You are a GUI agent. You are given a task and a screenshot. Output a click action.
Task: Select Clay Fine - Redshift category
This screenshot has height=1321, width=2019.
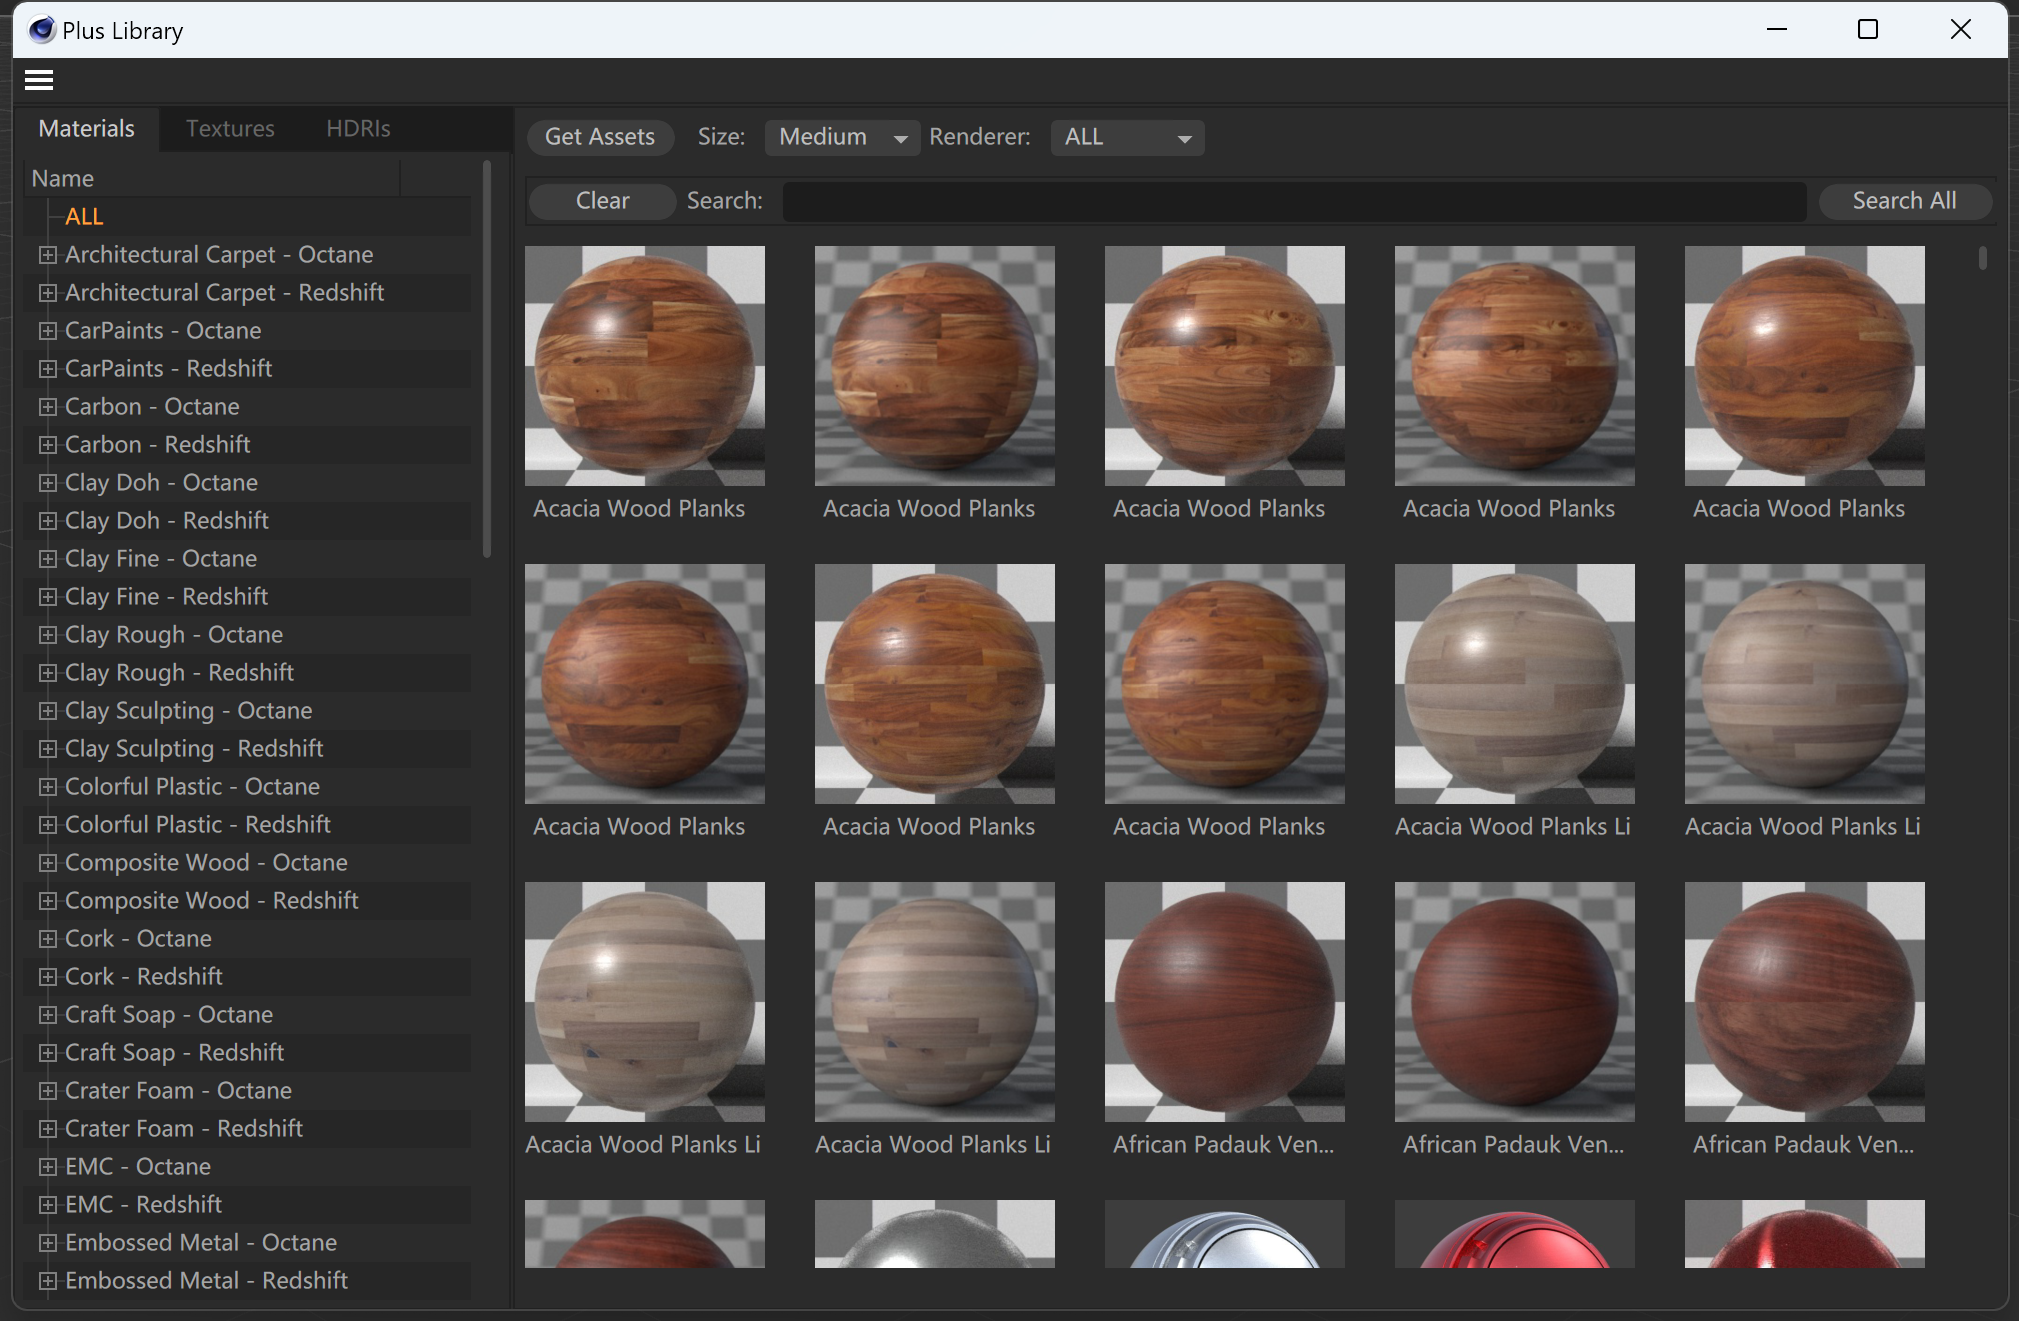166,597
